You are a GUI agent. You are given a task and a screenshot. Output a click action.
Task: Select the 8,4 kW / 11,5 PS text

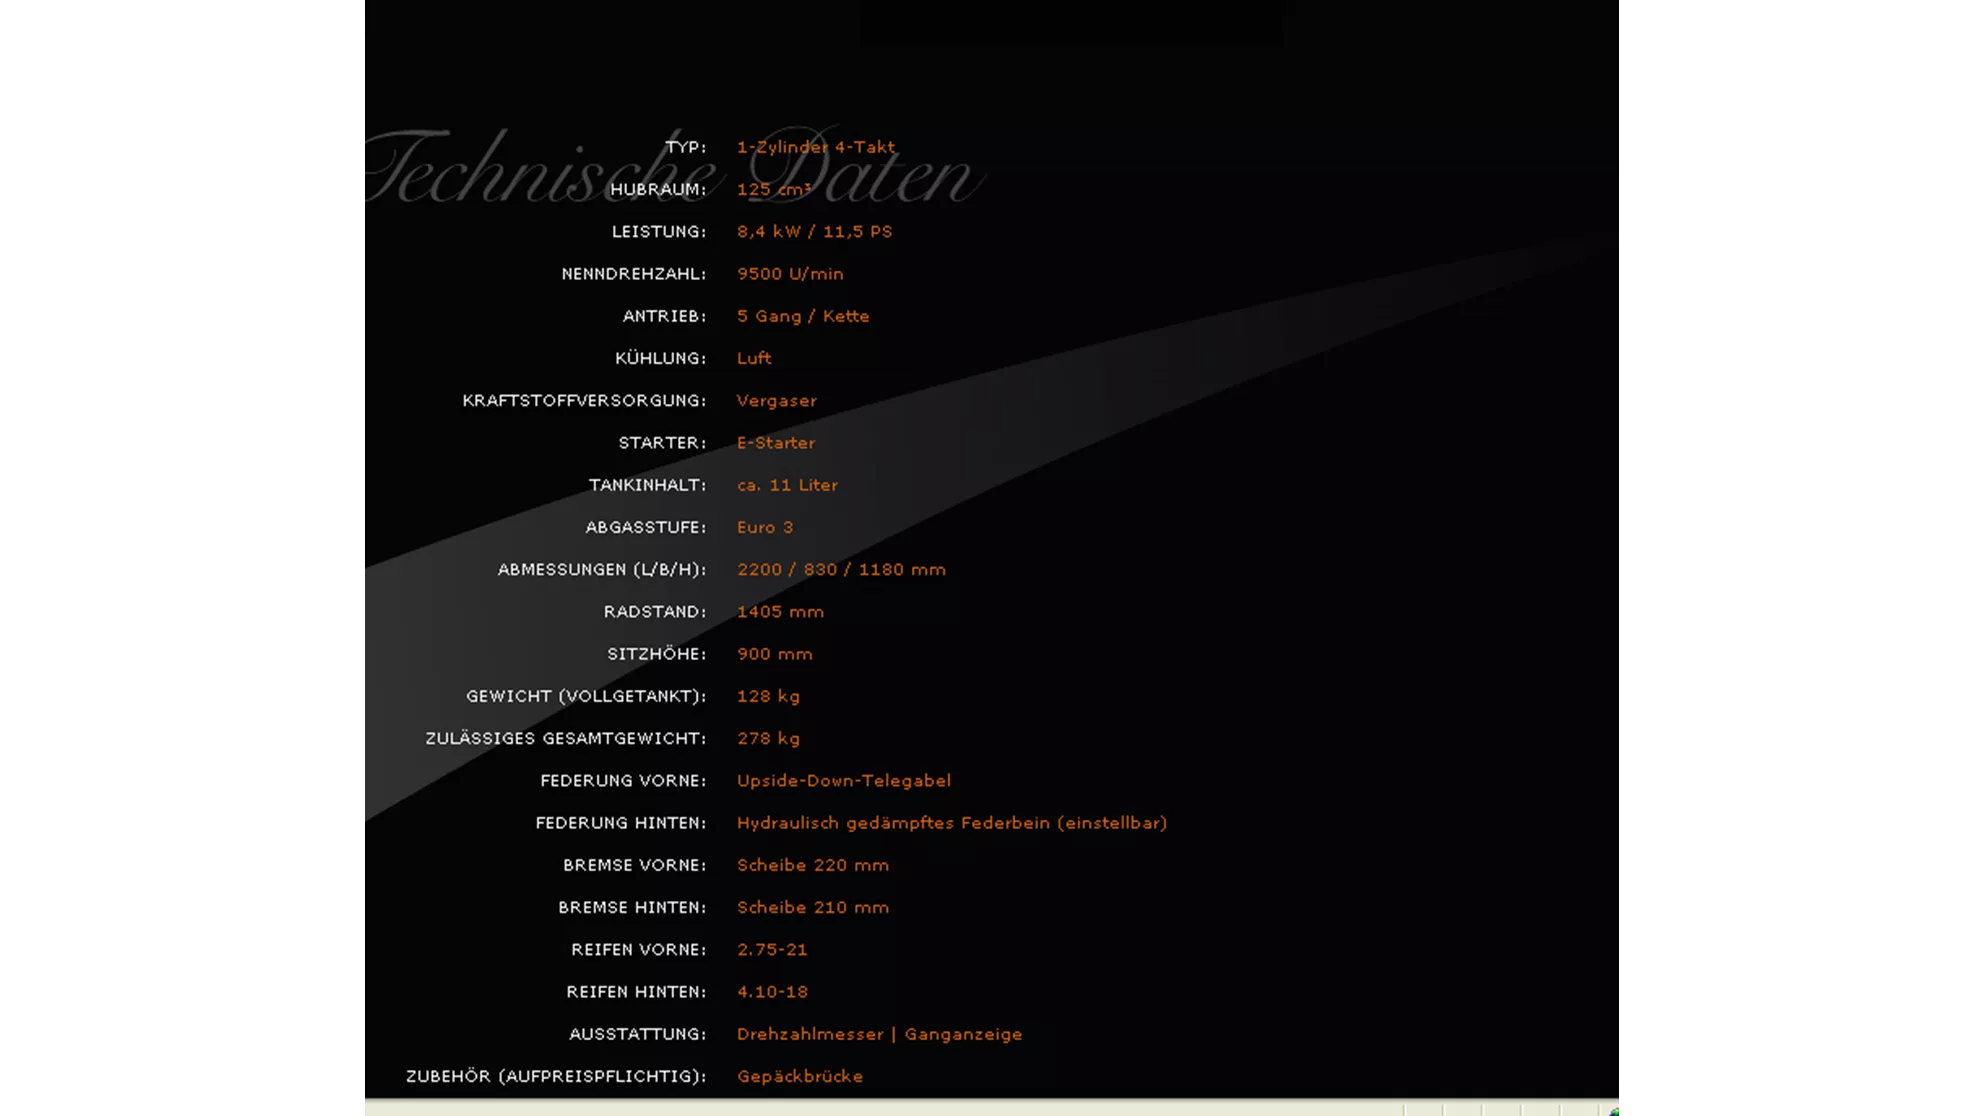pos(814,231)
